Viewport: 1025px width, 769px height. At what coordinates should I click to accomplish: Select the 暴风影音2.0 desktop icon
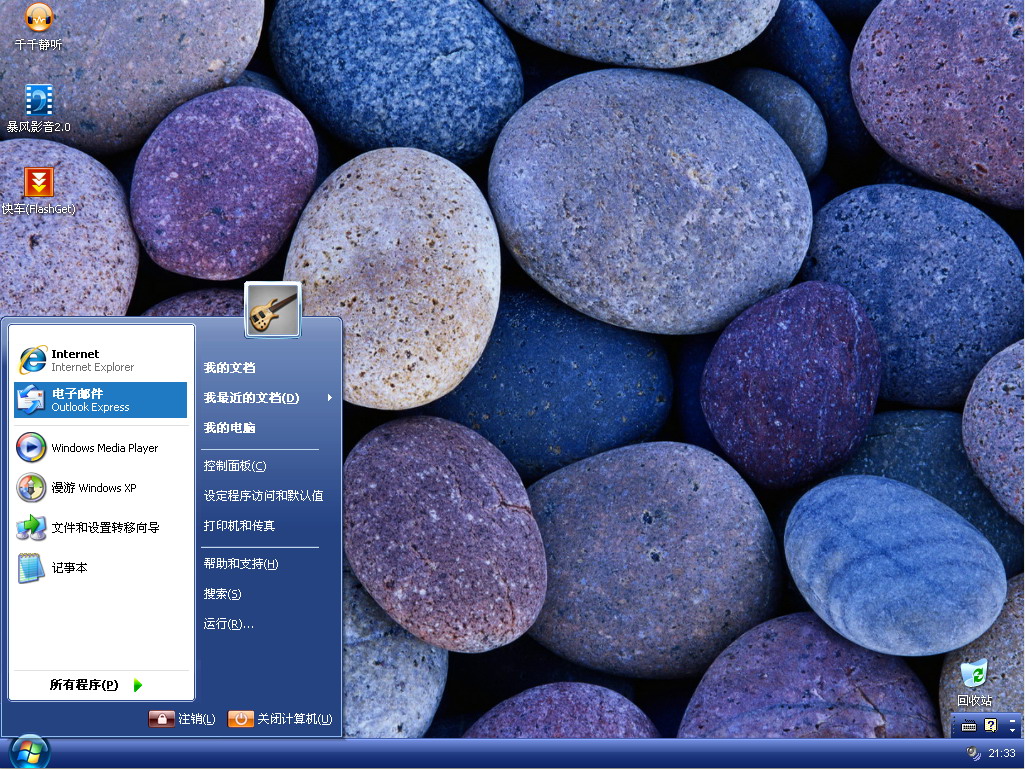click(x=39, y=109)
